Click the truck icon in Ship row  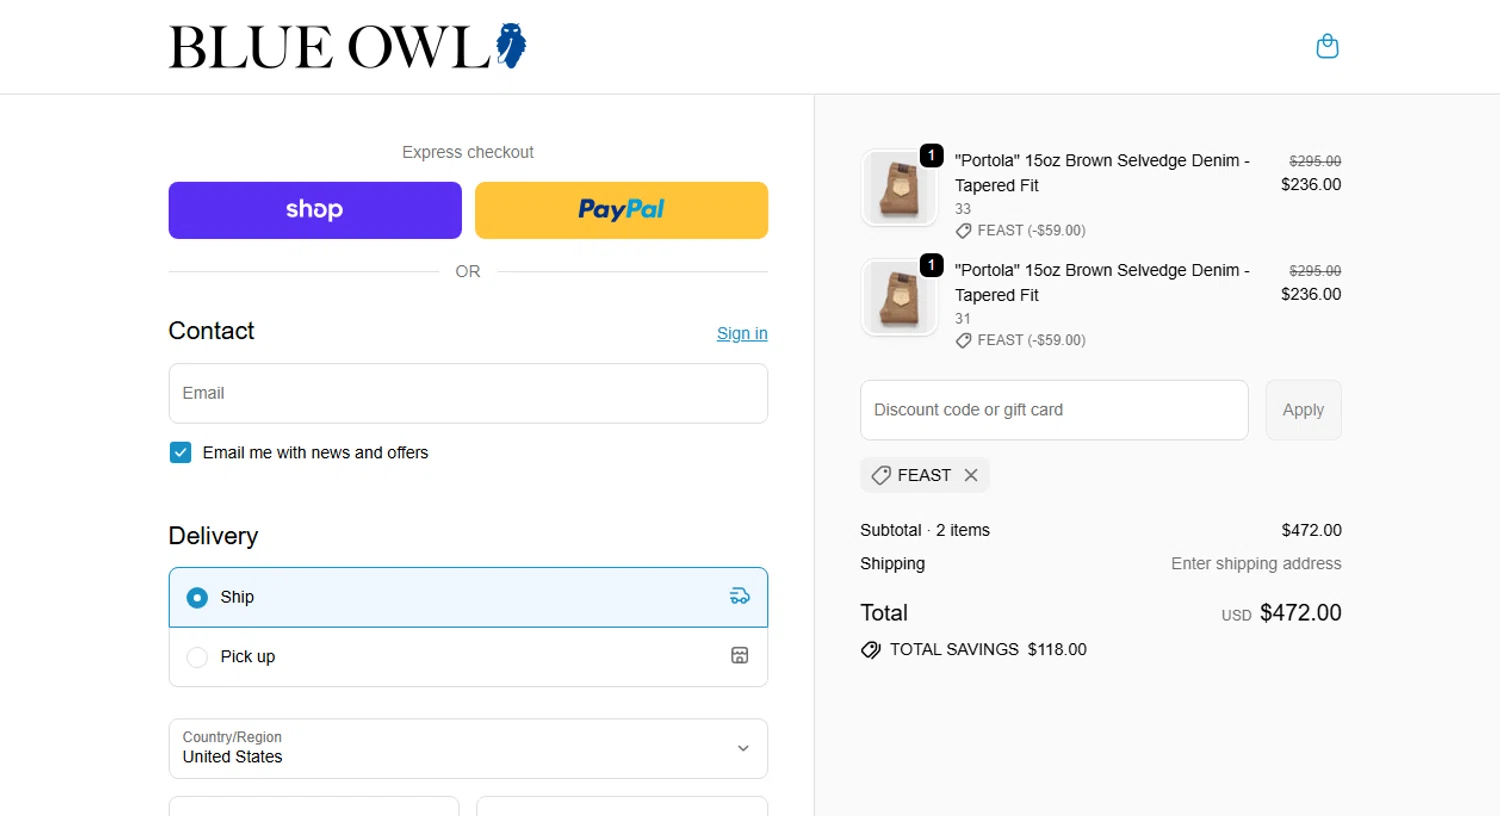pyautogui.click(x=739, y=596)
